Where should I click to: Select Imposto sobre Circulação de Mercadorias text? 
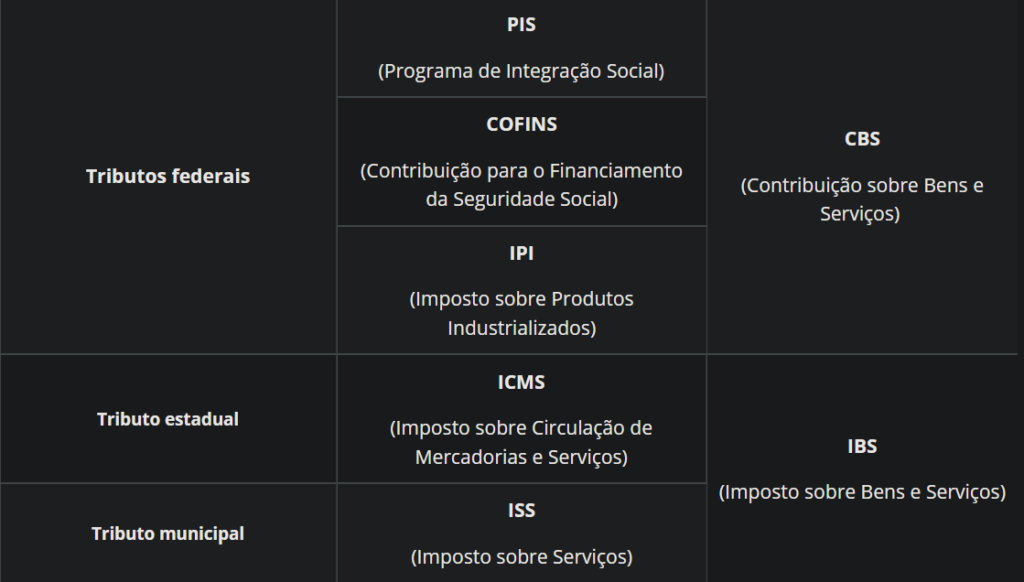pyautogui.click(x=521, y=442)
